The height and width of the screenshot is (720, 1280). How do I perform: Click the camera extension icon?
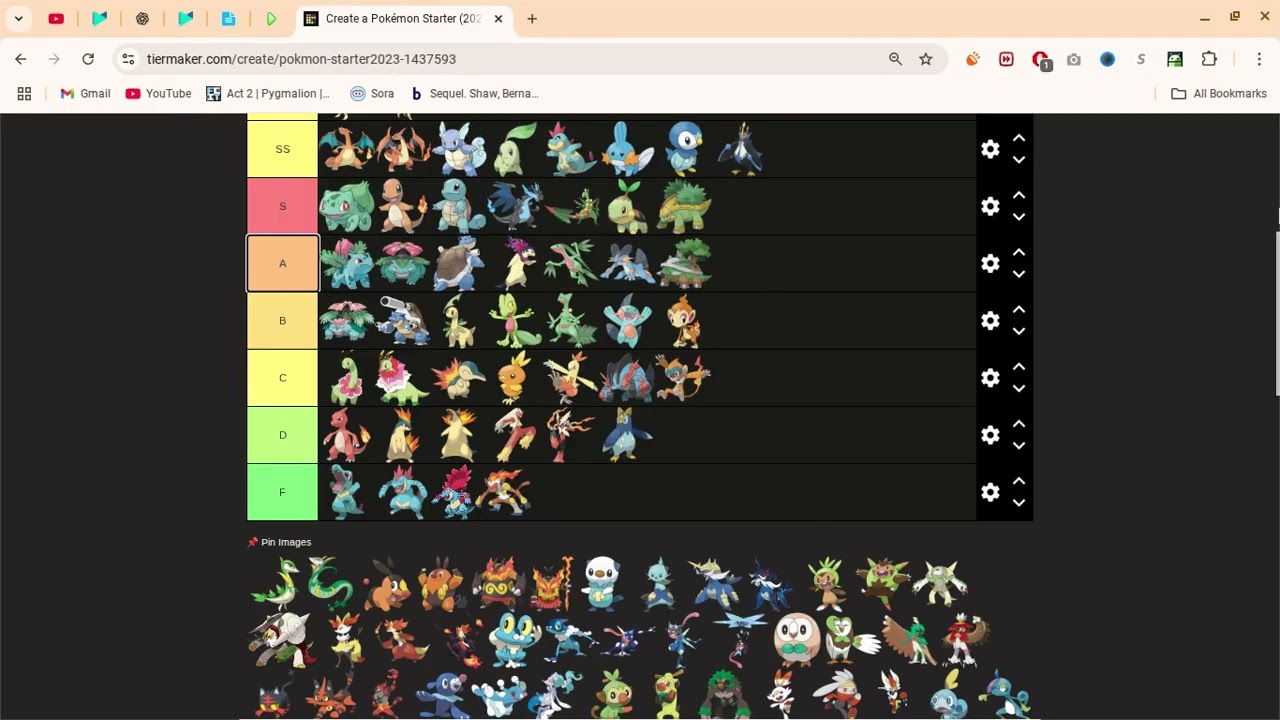coord(1074,59)
